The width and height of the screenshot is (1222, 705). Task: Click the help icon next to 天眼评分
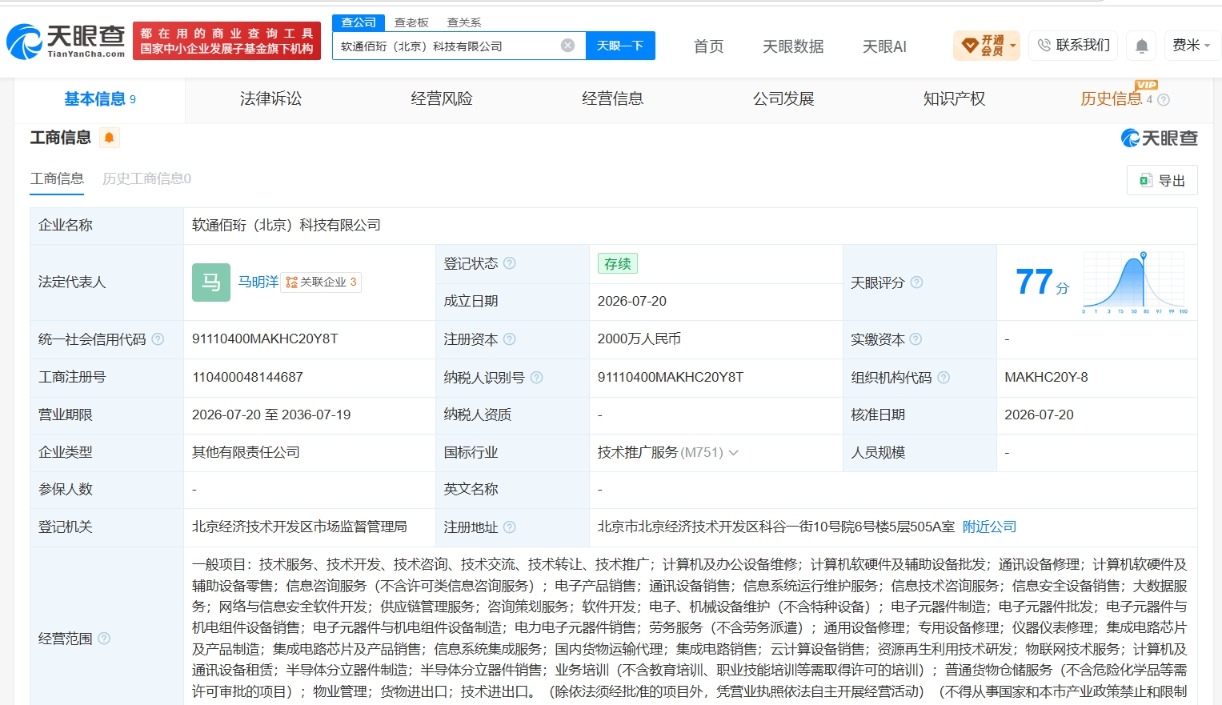tap(916, 283)
